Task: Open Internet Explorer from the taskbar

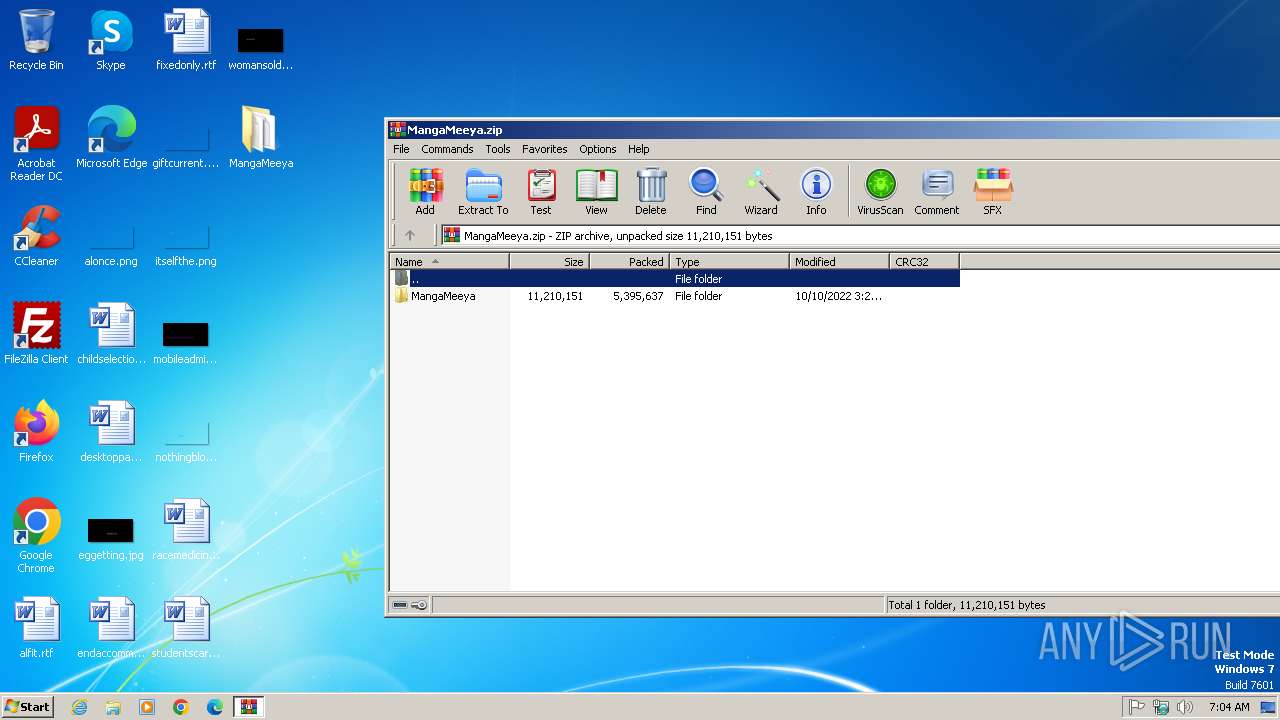Action: pyautogui.click(x=79, y=707)
